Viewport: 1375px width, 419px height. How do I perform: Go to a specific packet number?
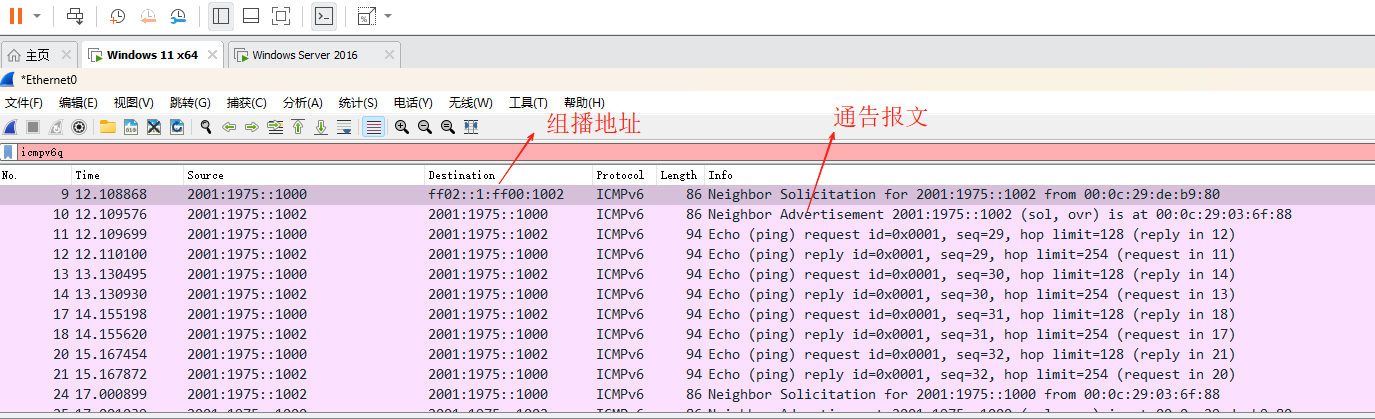(x=275, y=127)
